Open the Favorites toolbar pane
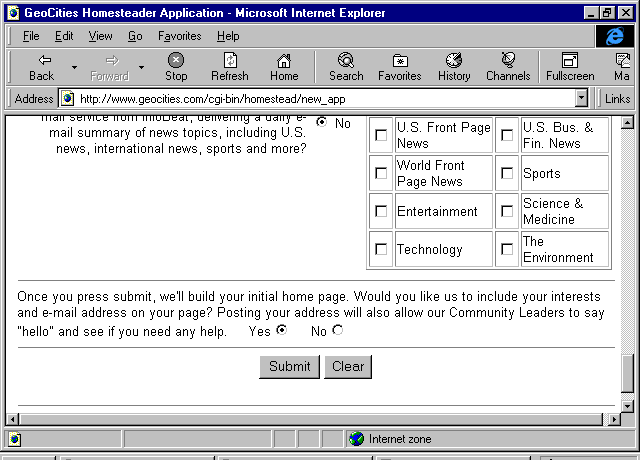The image size is (640, 460). click(x=400, y=67)
